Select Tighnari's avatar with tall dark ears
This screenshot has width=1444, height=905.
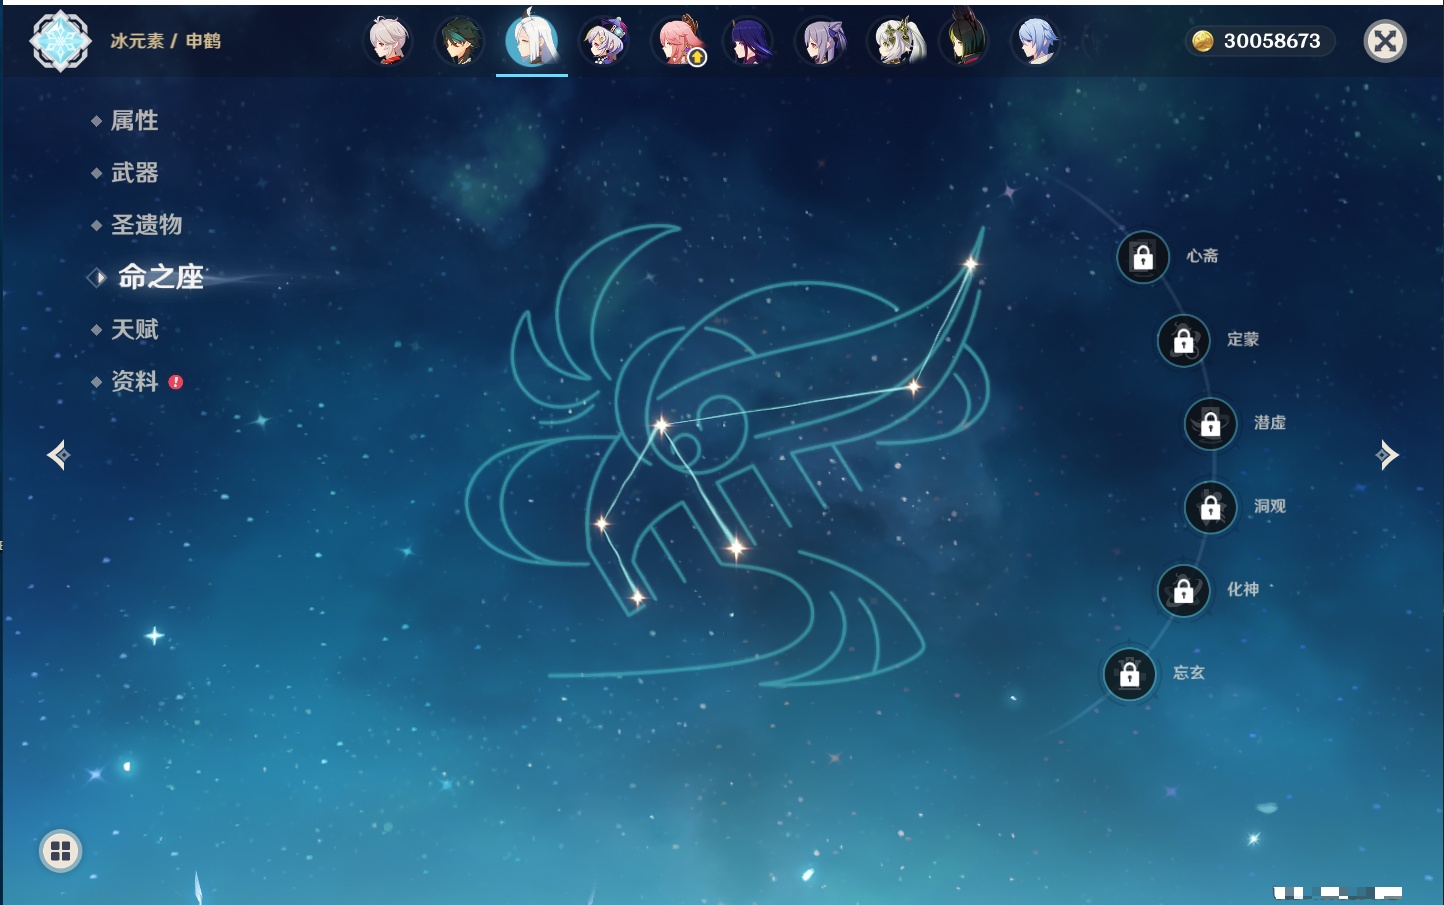pyautogui.click(x=965, y=38)
